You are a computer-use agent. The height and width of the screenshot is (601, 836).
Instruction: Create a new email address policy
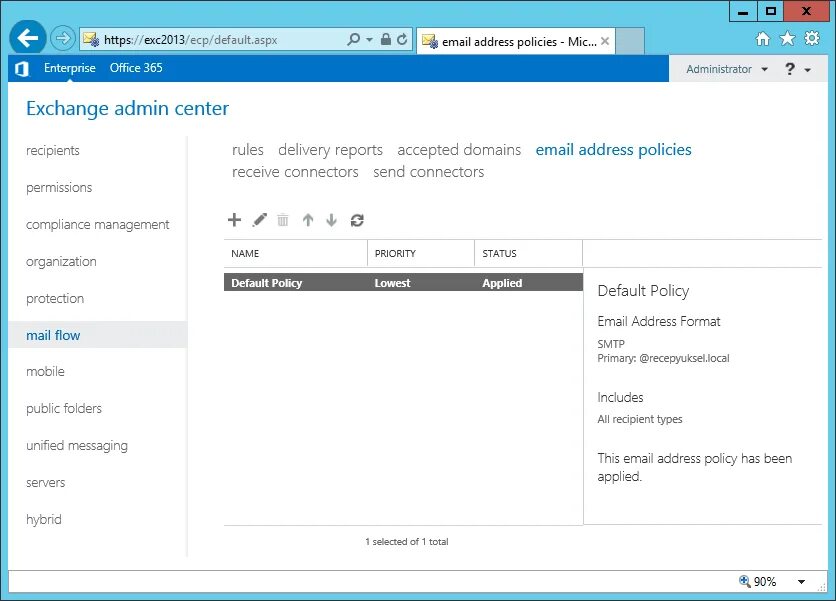[x=235, y=220]
